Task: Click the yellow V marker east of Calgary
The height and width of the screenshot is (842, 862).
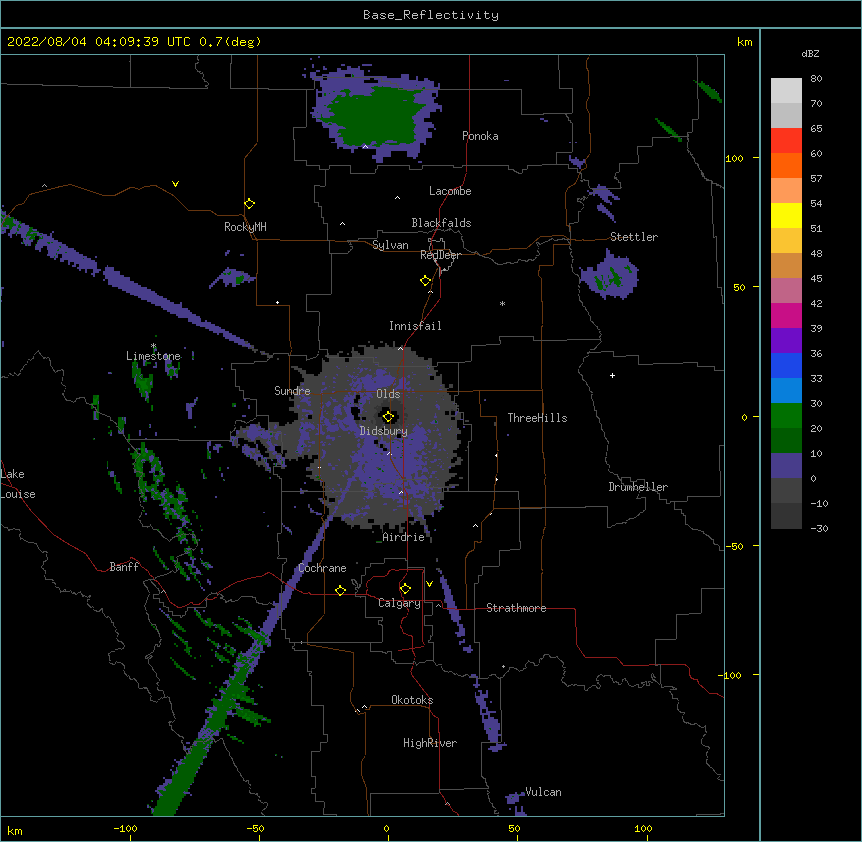Action: [429, 584]
